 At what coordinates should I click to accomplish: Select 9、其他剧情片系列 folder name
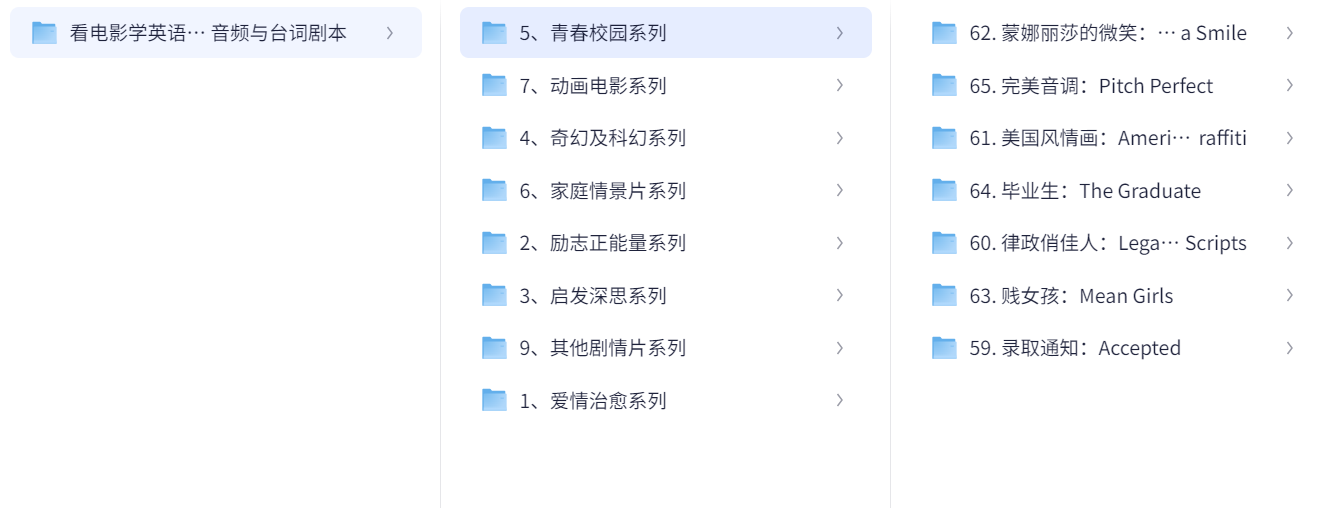(603, 348)
